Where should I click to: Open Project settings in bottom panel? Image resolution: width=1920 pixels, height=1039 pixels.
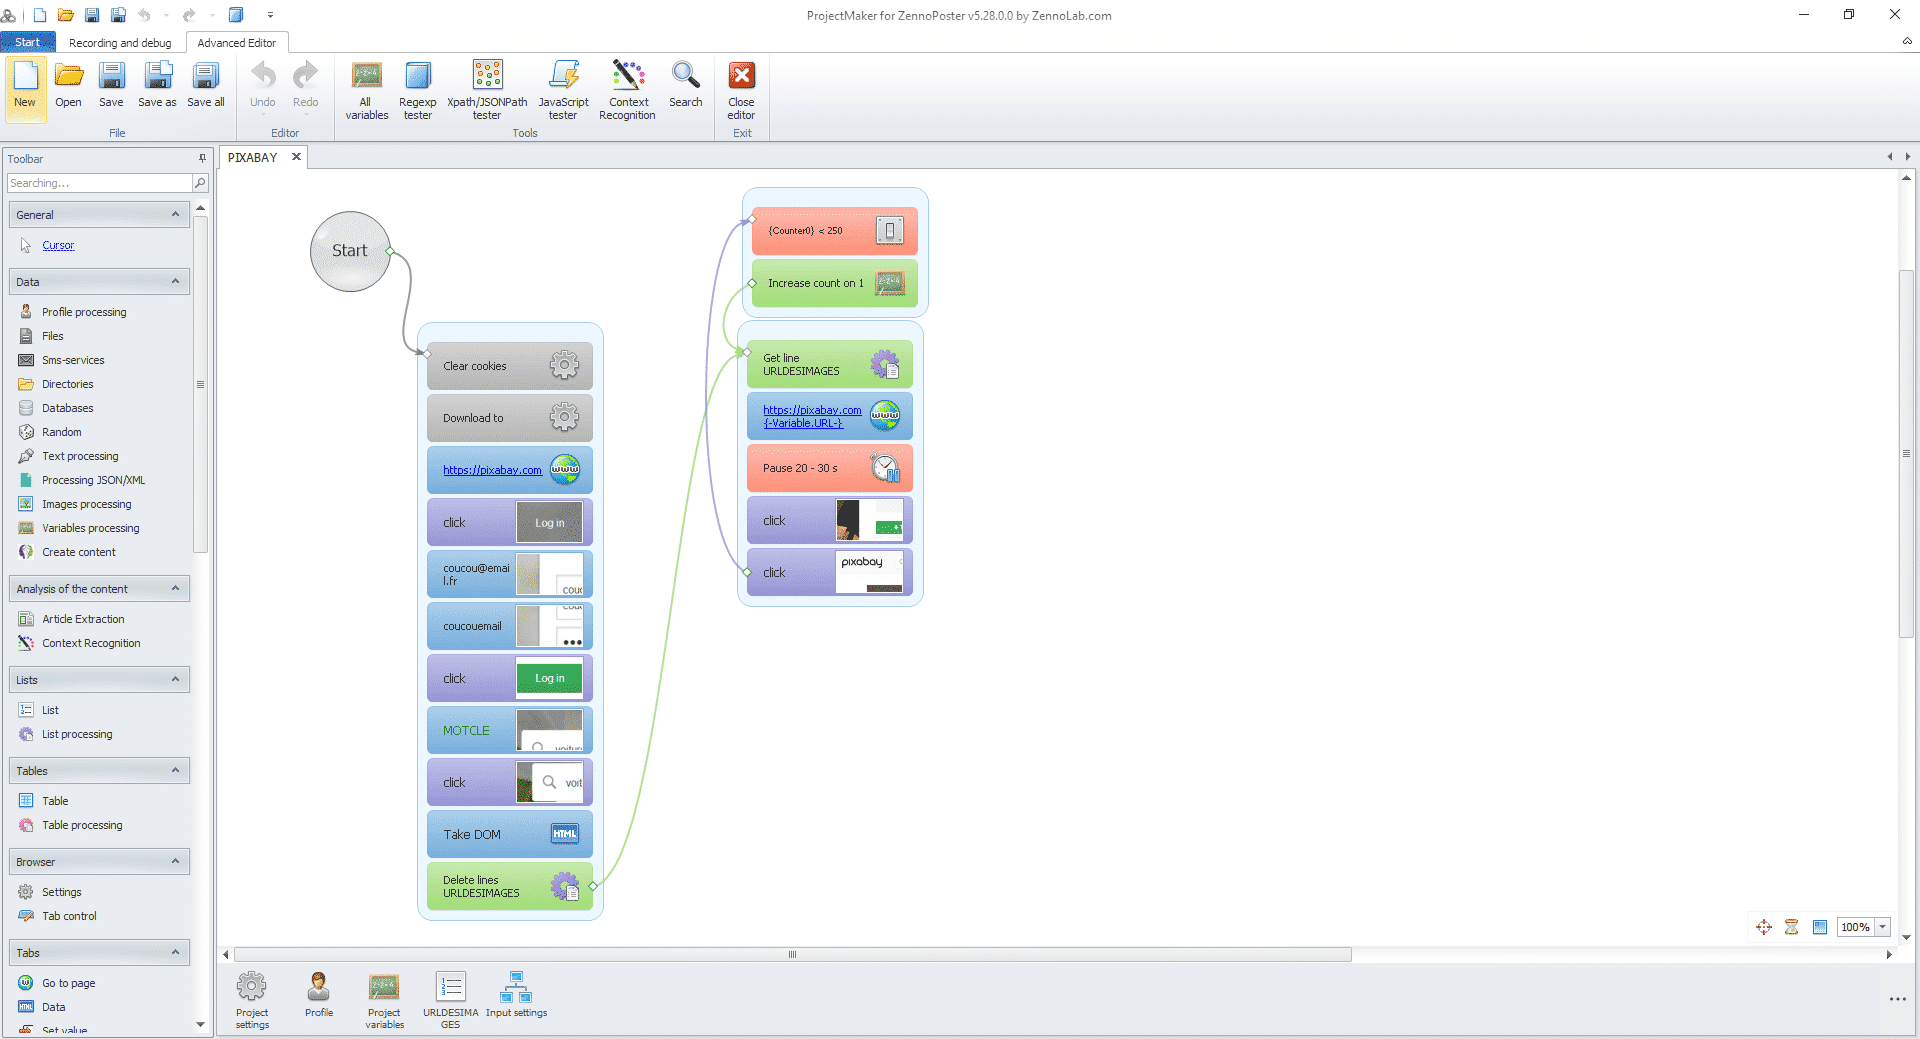point(252,999)
